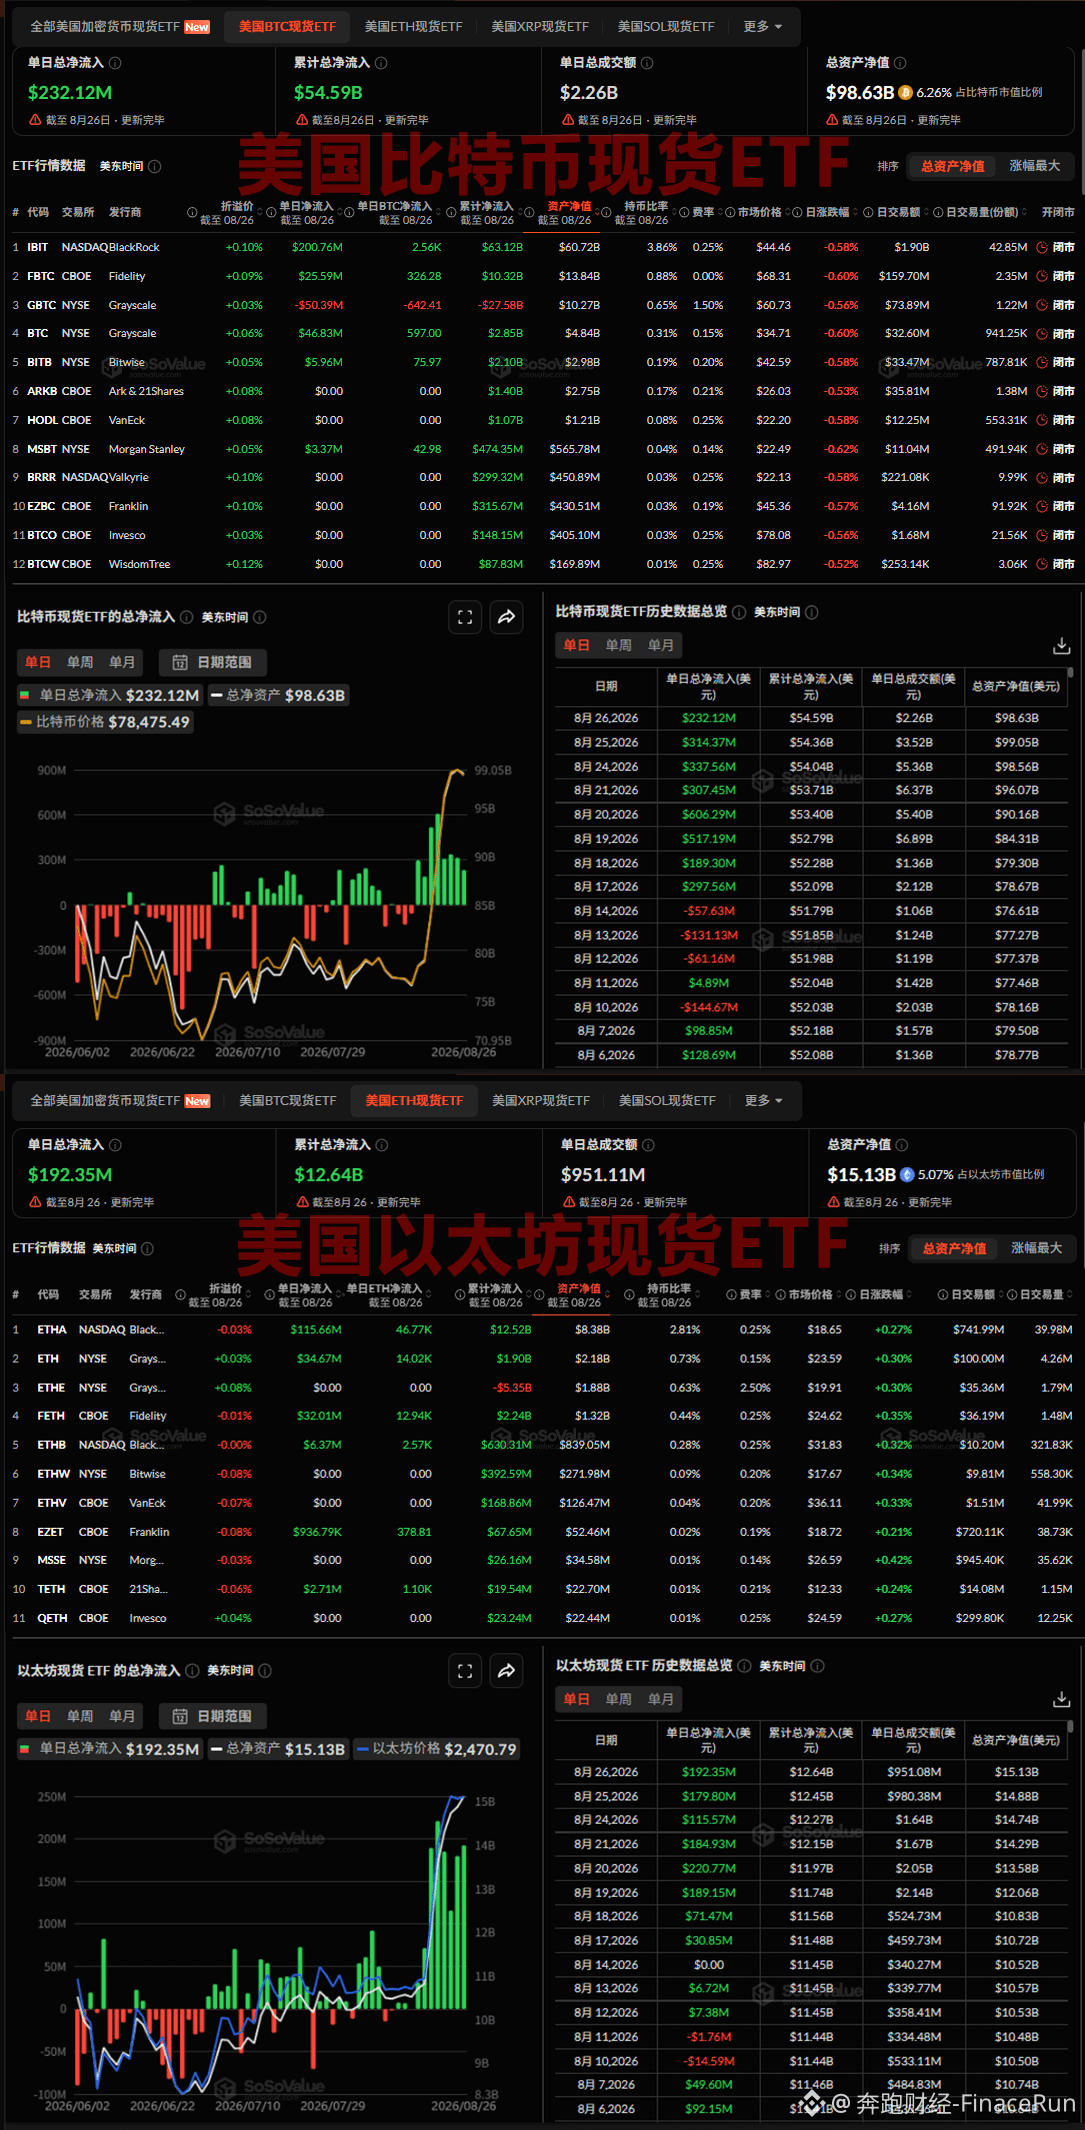This screenshot has width=1085, height=2130.
Task: Open the info icon beside 累计总净流入 $12.64B
Action: [382, 1145]
